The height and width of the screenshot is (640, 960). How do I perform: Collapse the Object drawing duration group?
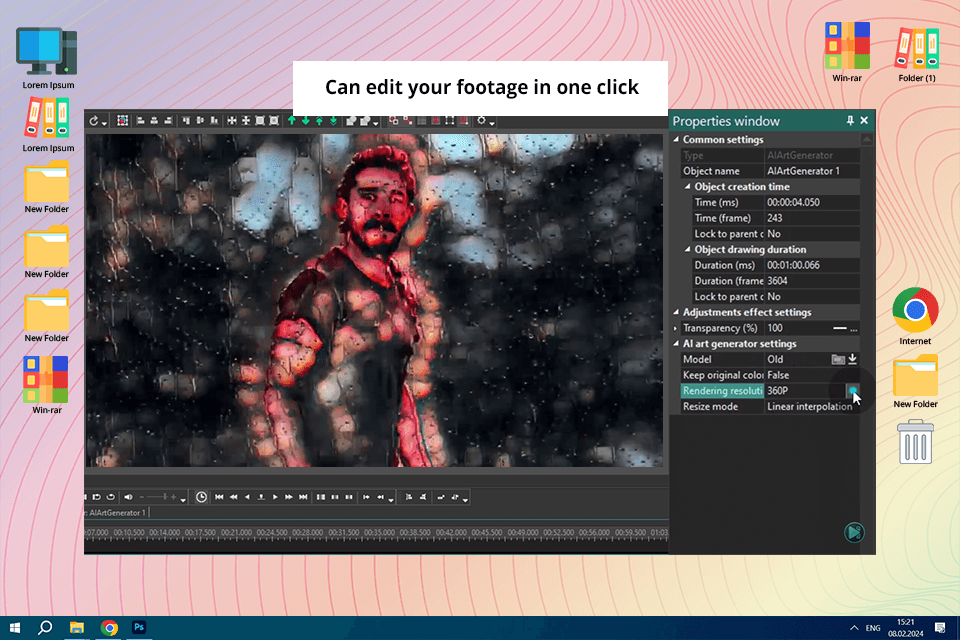click(688, 249)
